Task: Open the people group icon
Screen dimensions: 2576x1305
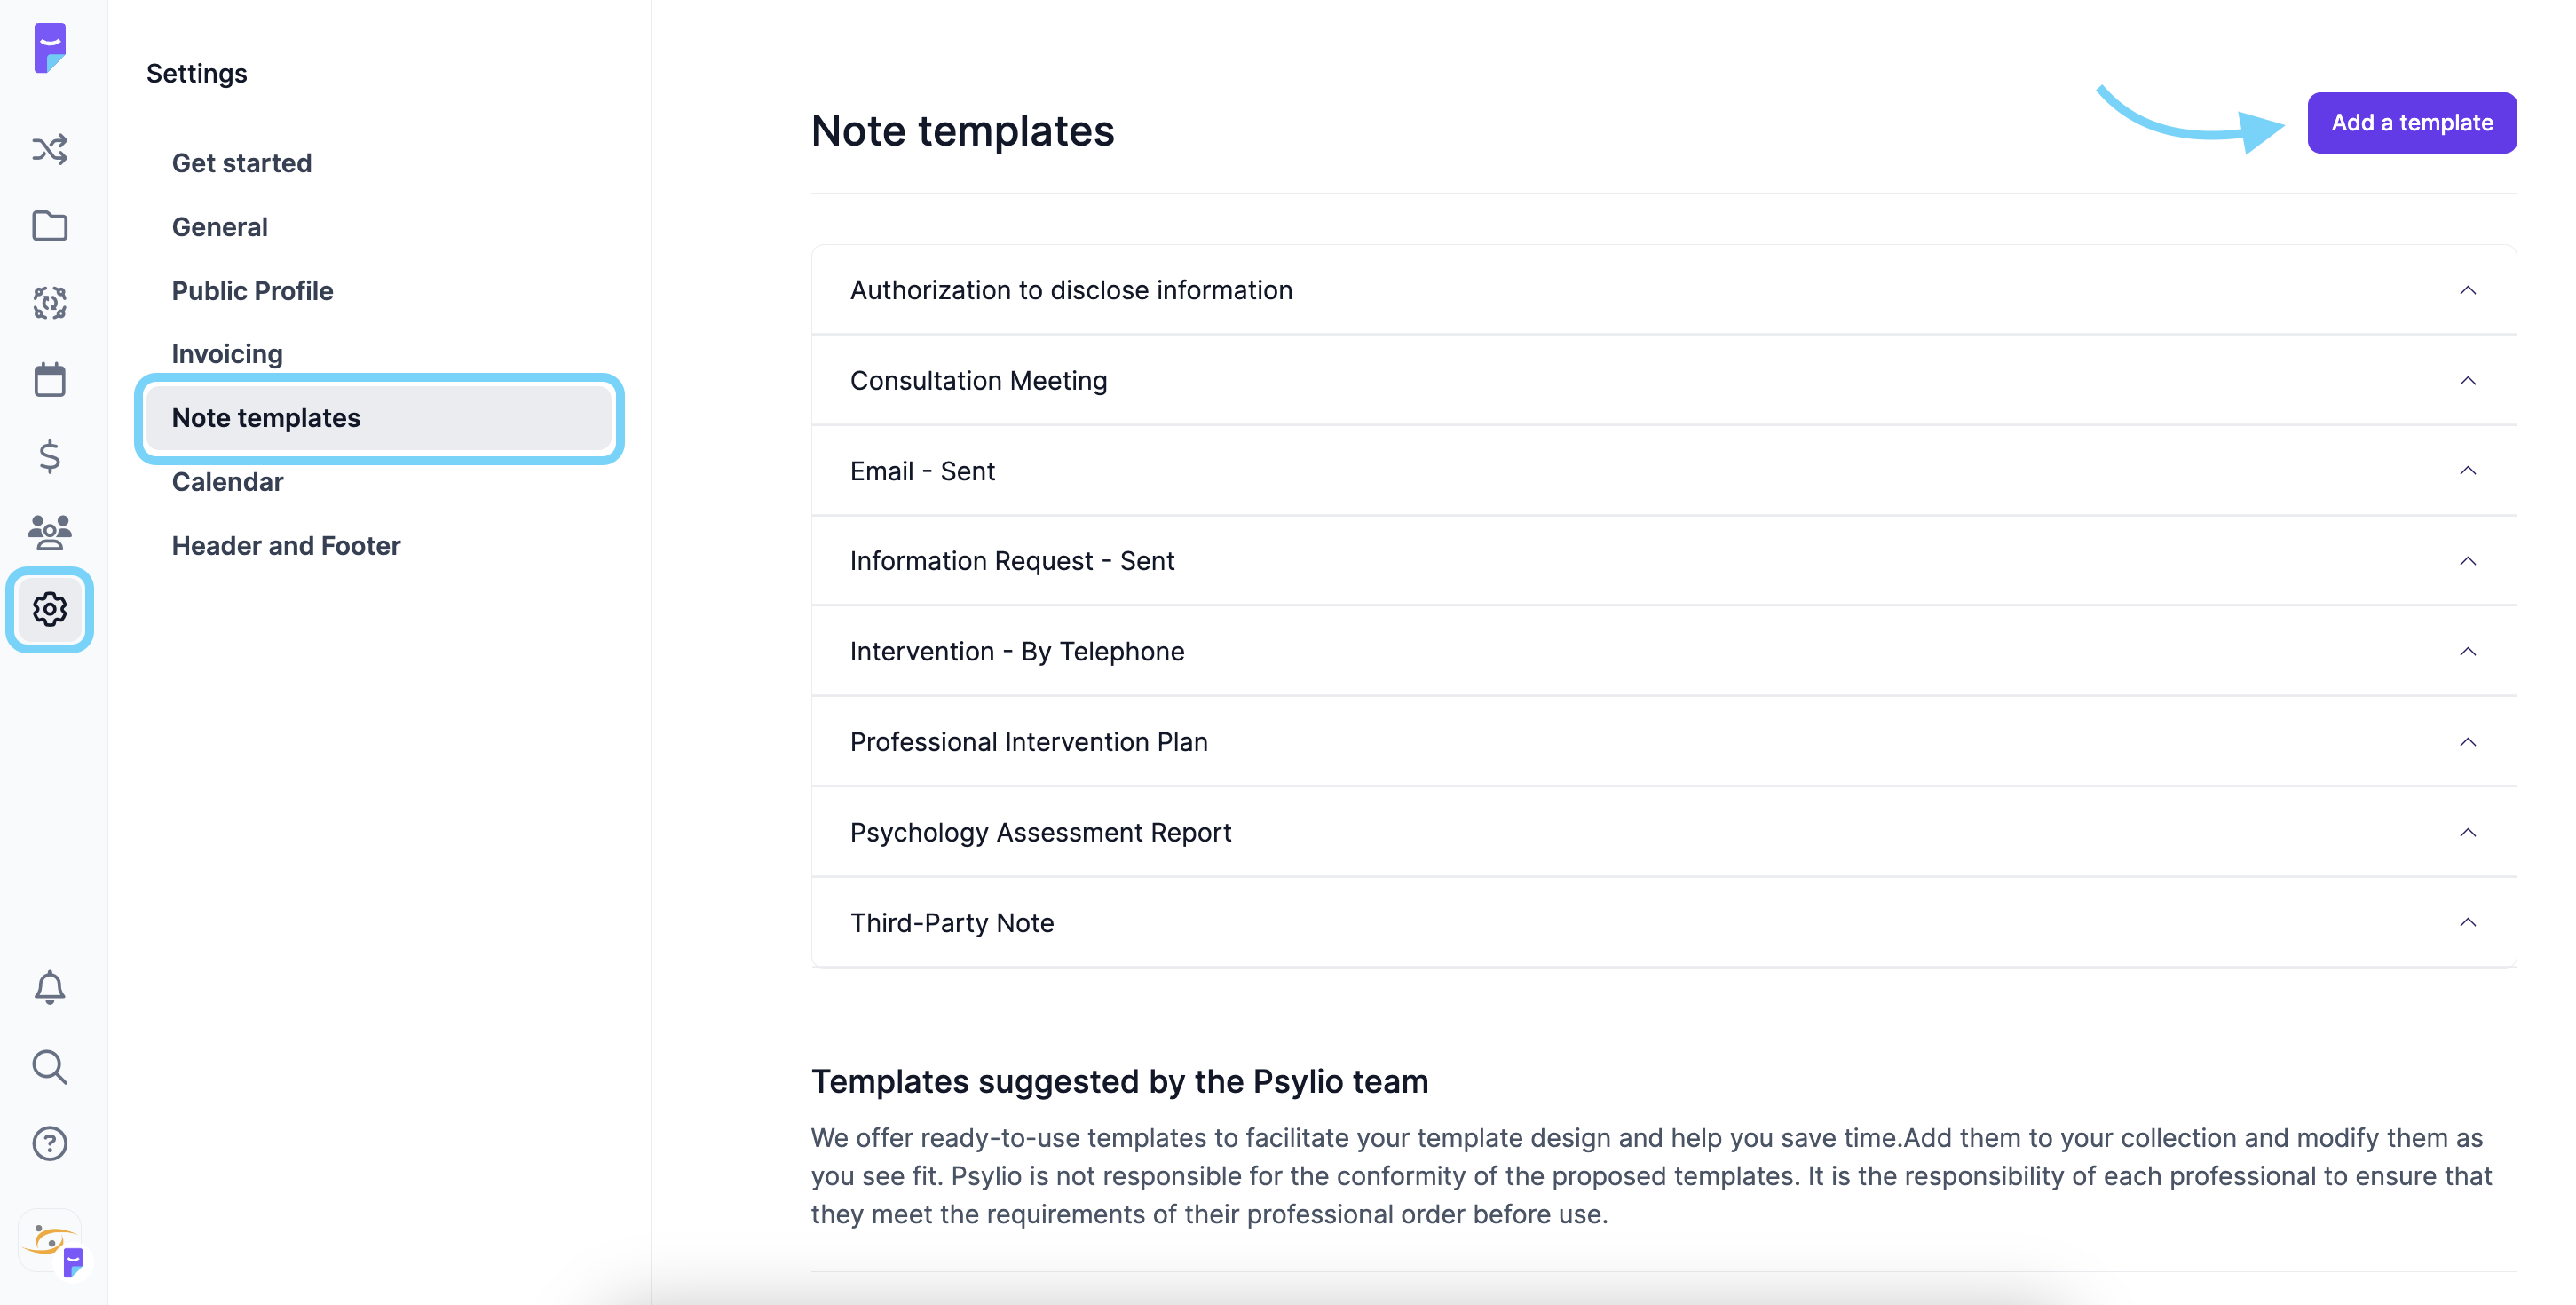Action: point(50,532)
